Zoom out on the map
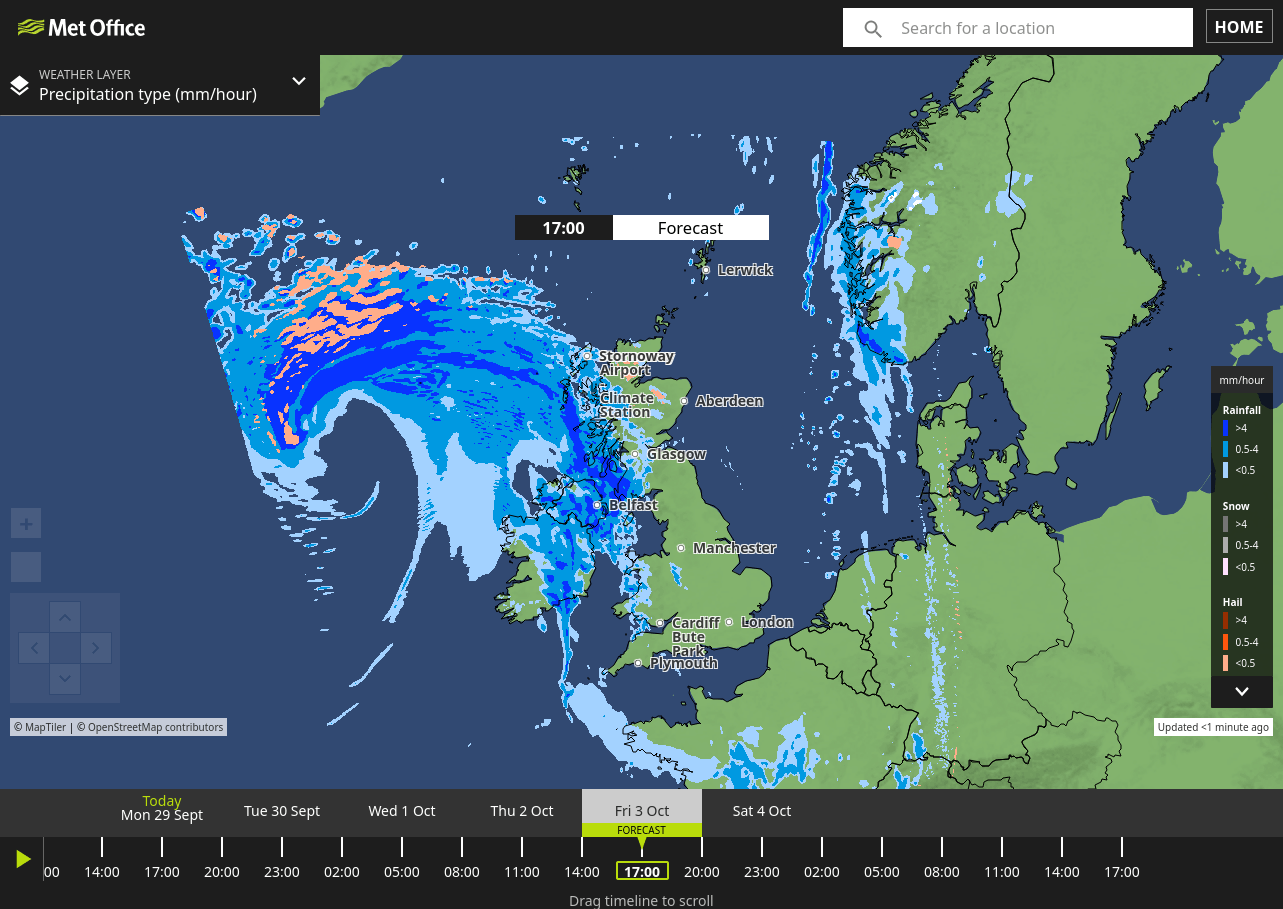This screenshot has width=1283, height=909. 26,567
